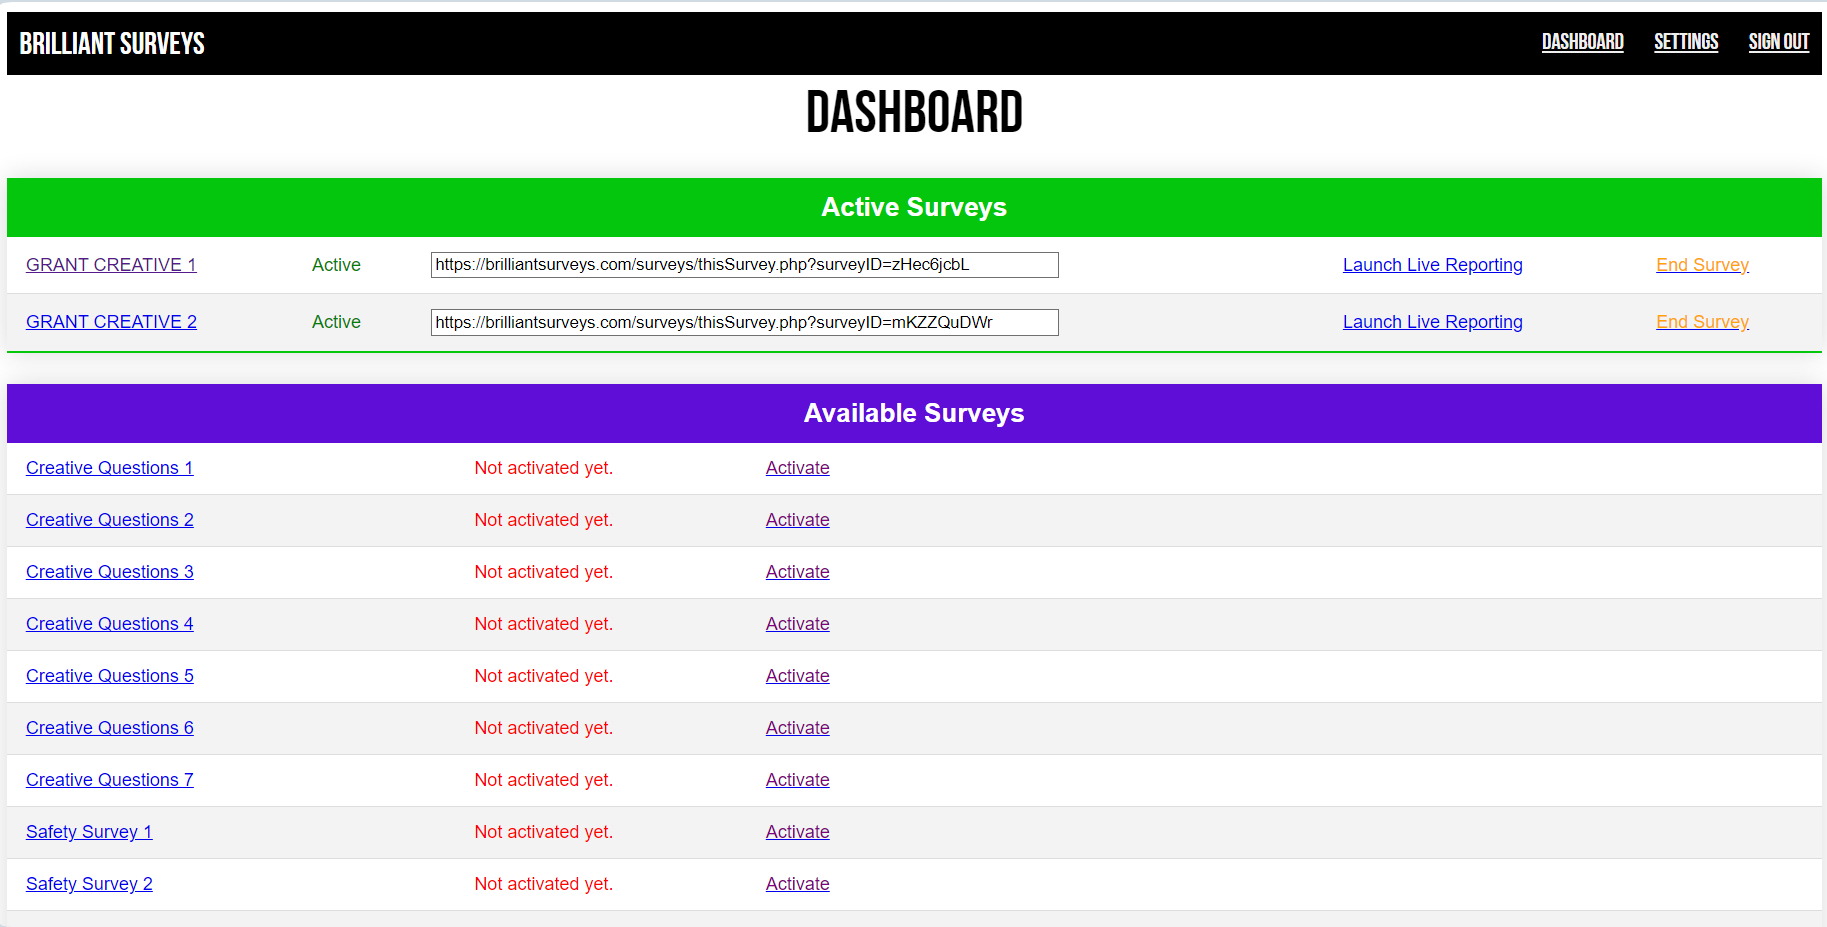End the GRANT CREATIVE 1 survey
1827x927 pixels.
point(1702,265)
